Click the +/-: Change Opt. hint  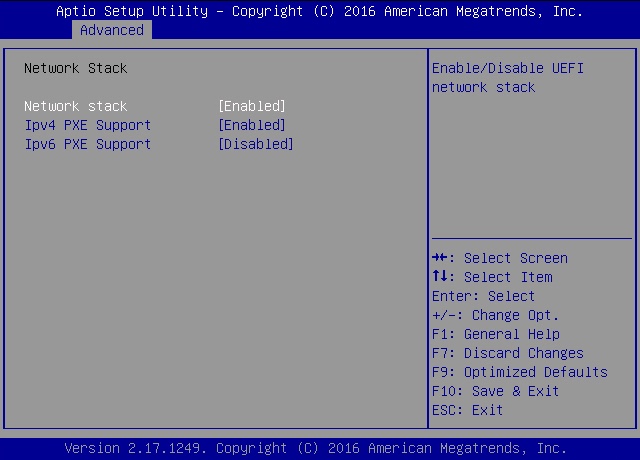pos(495,315)
